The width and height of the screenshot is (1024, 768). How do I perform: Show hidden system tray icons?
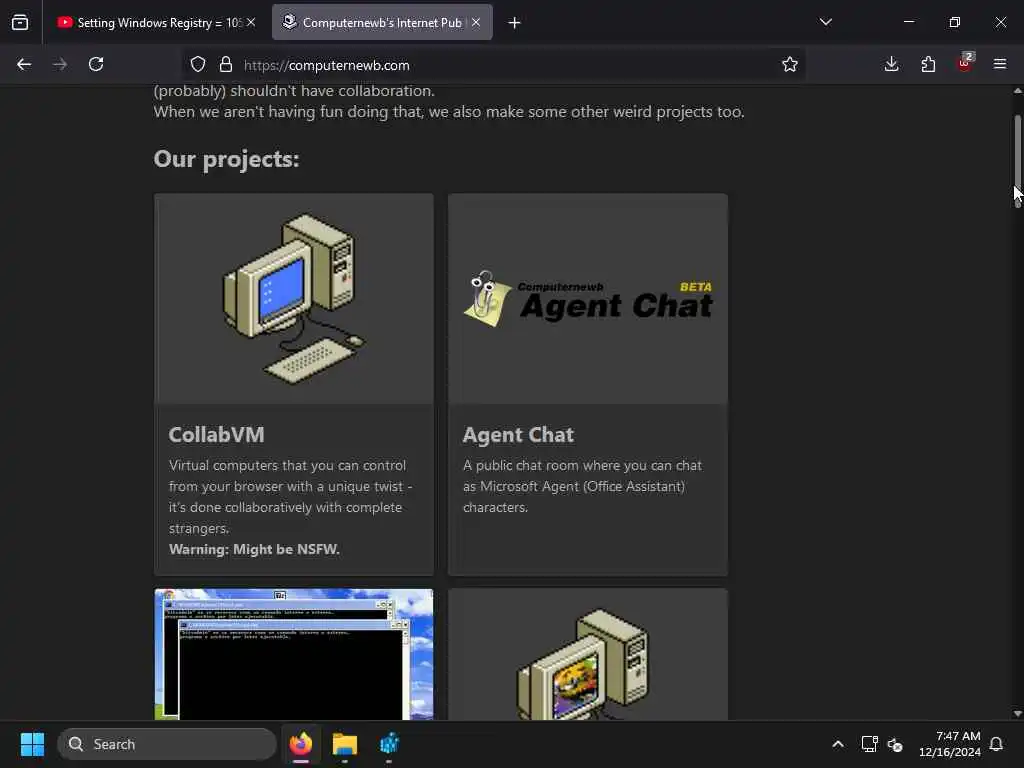(x=838, y=744)
